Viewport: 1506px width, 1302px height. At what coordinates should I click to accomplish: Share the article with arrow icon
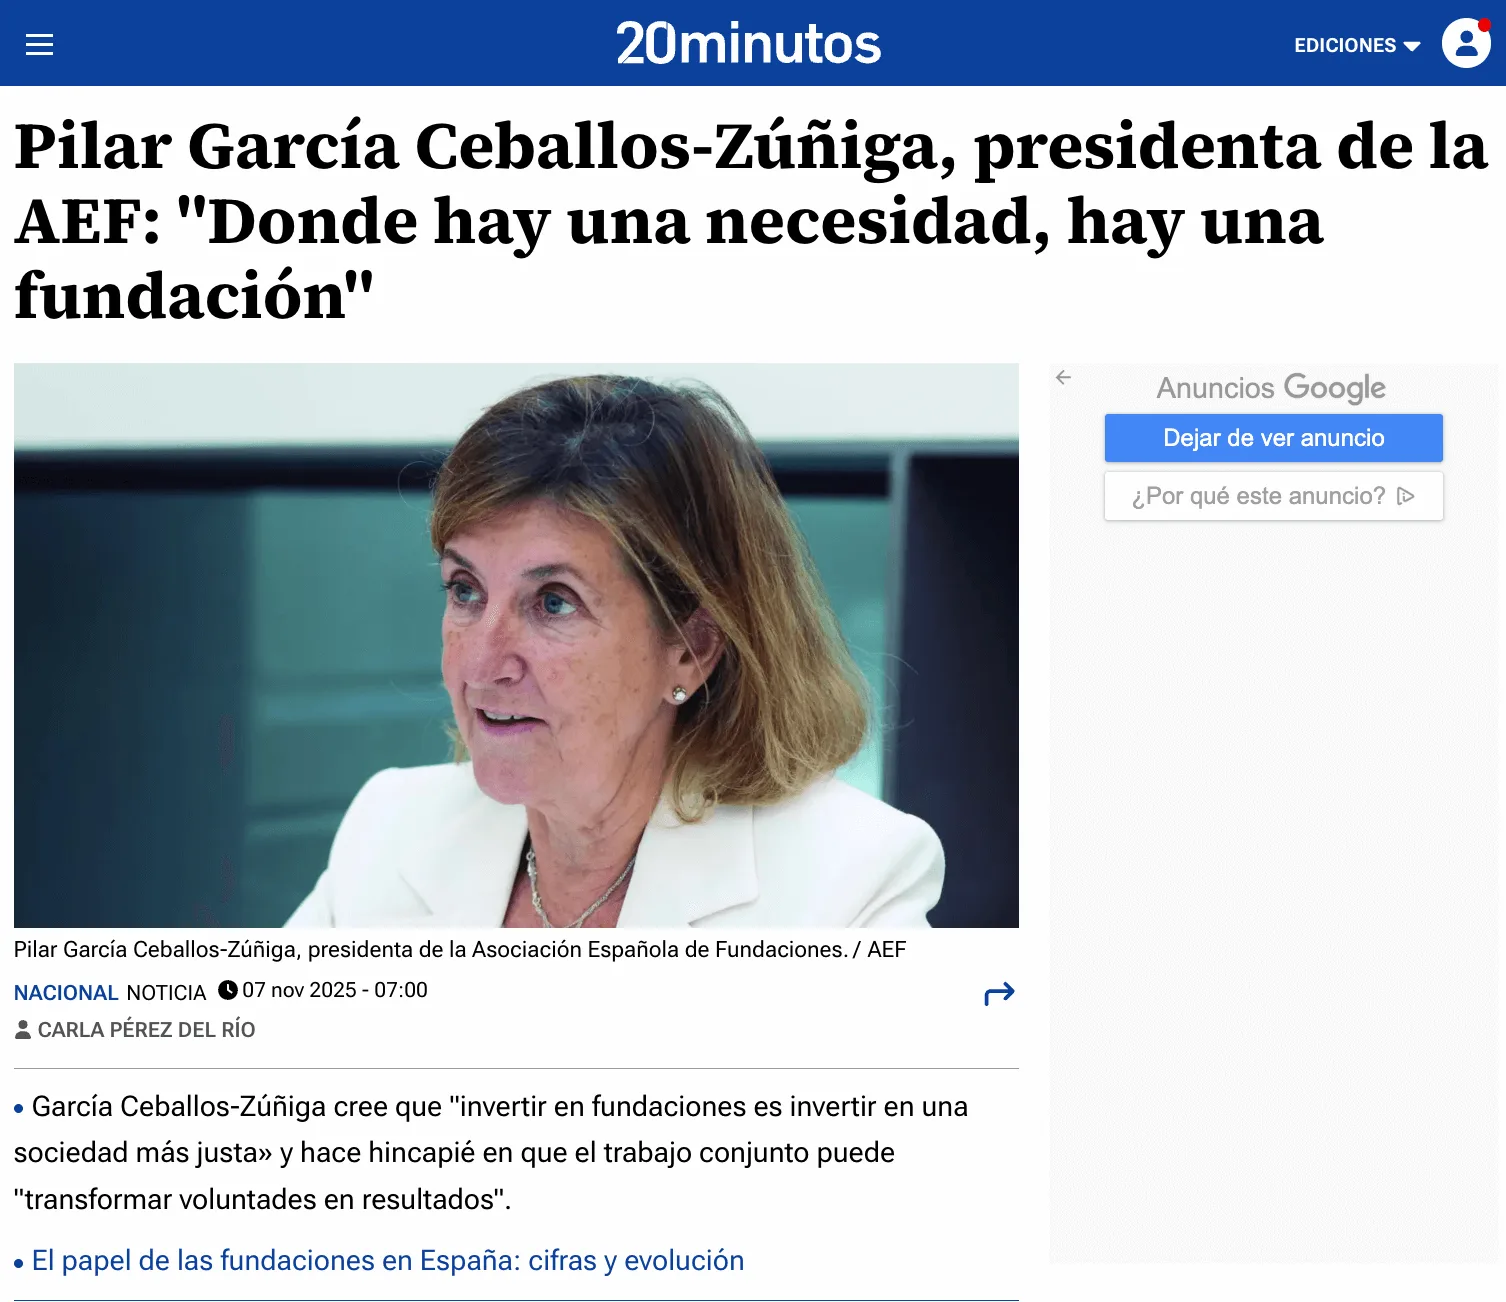click(x=999, y=993)
